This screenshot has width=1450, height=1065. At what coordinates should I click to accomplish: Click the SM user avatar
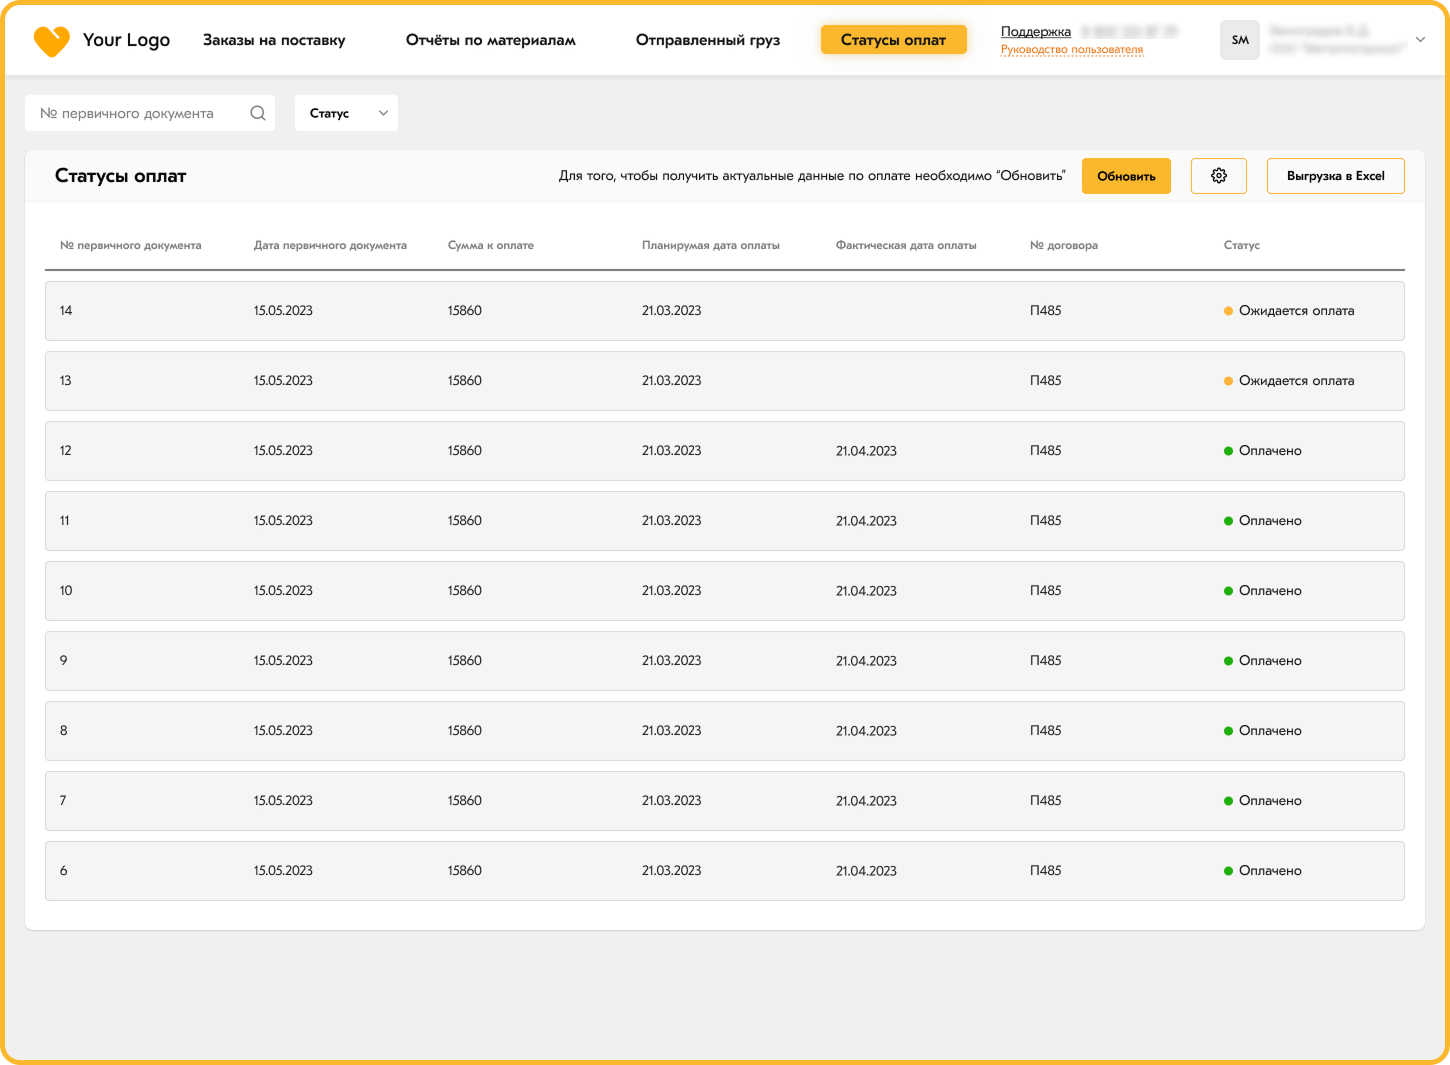coord(1240,40)
